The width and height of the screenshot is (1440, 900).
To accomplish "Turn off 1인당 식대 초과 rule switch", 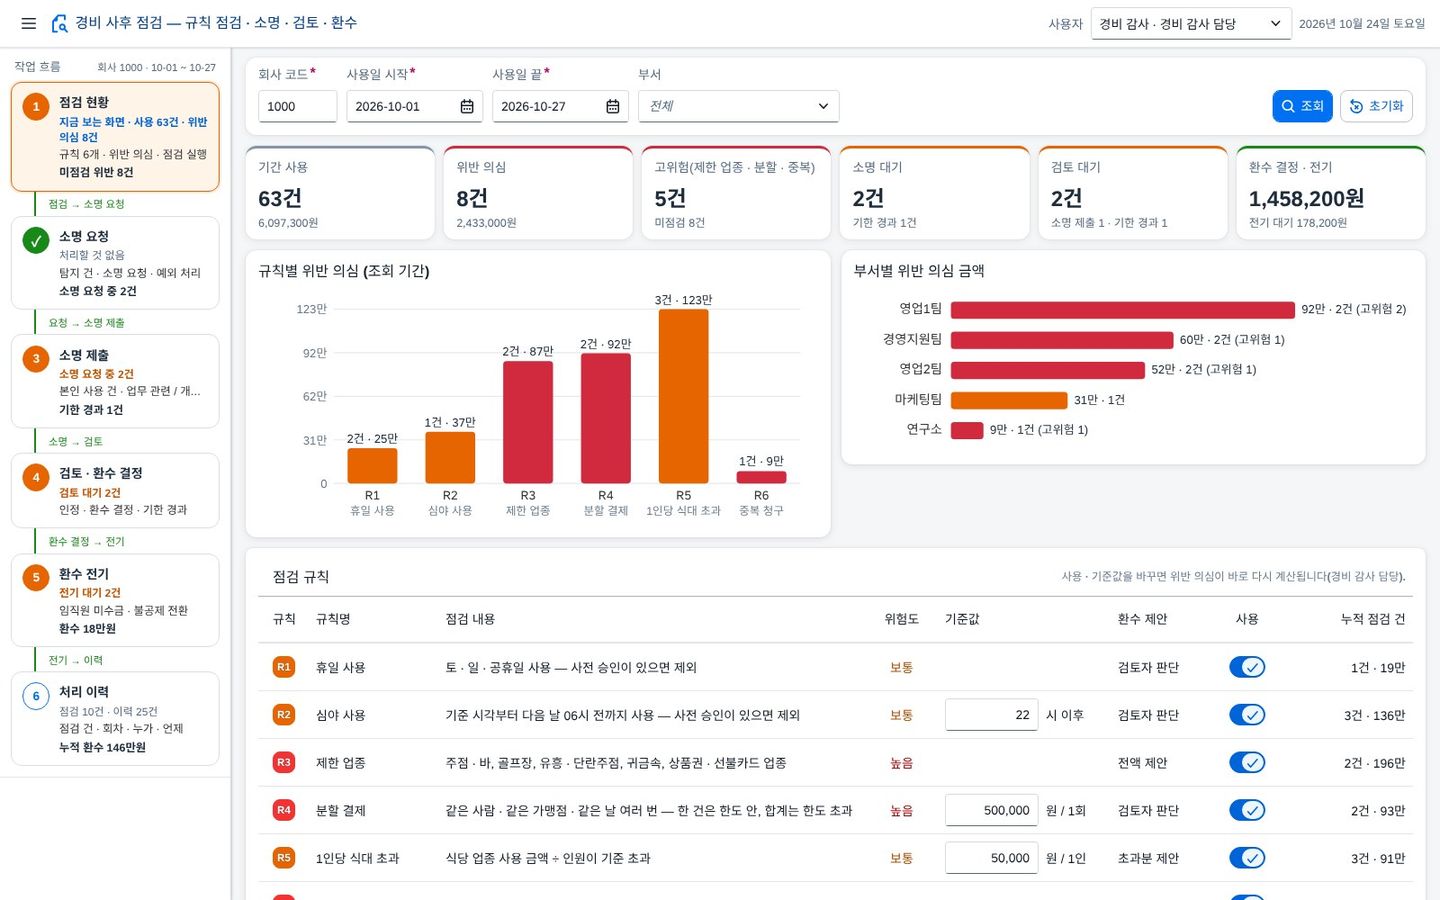I will click(1247, 858).
